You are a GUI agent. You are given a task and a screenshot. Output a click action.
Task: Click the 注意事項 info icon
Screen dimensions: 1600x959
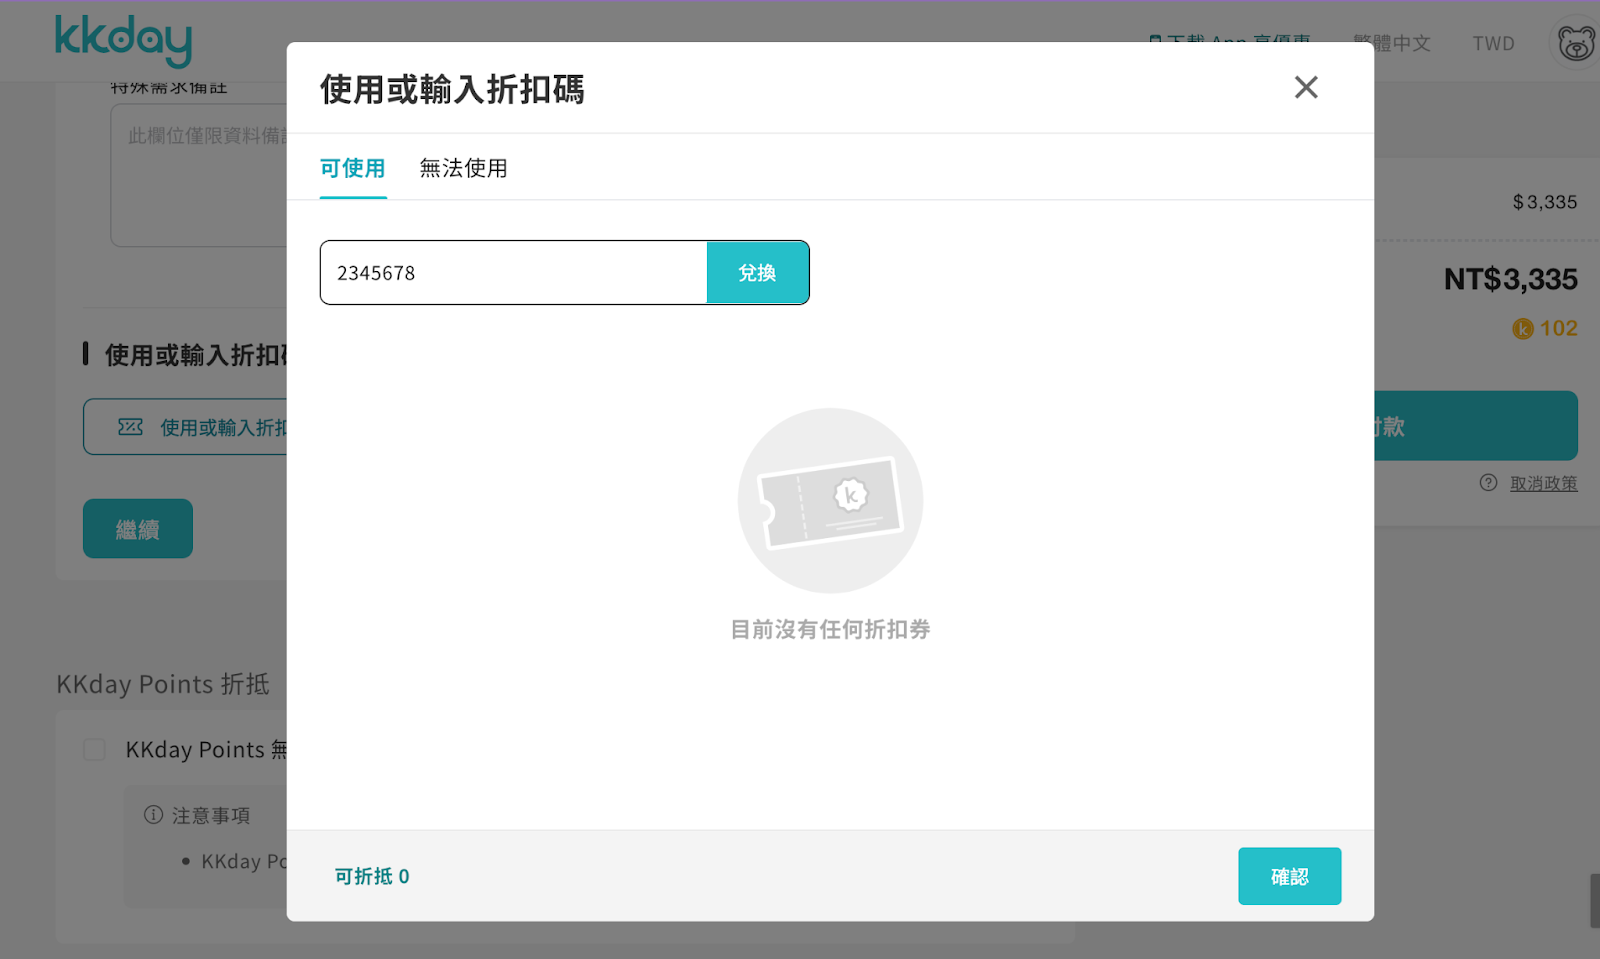click(x=153, y=815)
